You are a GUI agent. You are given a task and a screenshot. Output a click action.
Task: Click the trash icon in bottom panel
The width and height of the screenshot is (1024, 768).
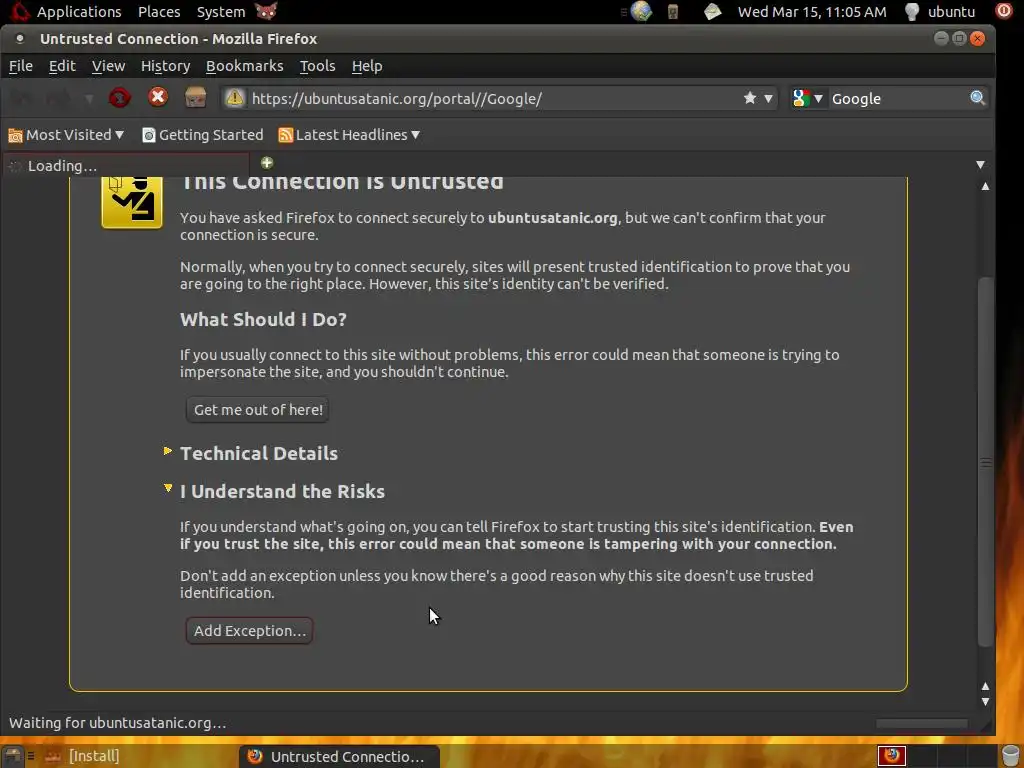pos(1010,756)
